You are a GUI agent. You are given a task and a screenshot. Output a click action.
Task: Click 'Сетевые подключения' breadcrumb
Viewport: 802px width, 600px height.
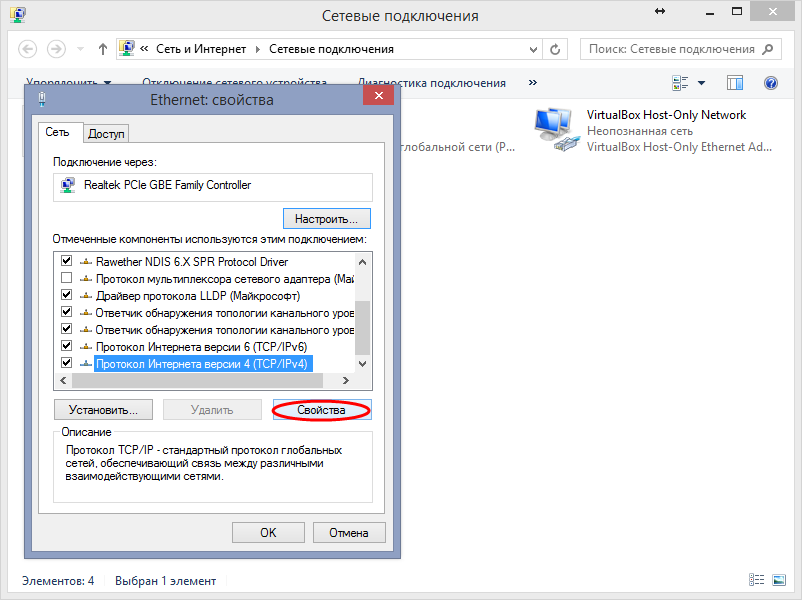coord(331,49)
